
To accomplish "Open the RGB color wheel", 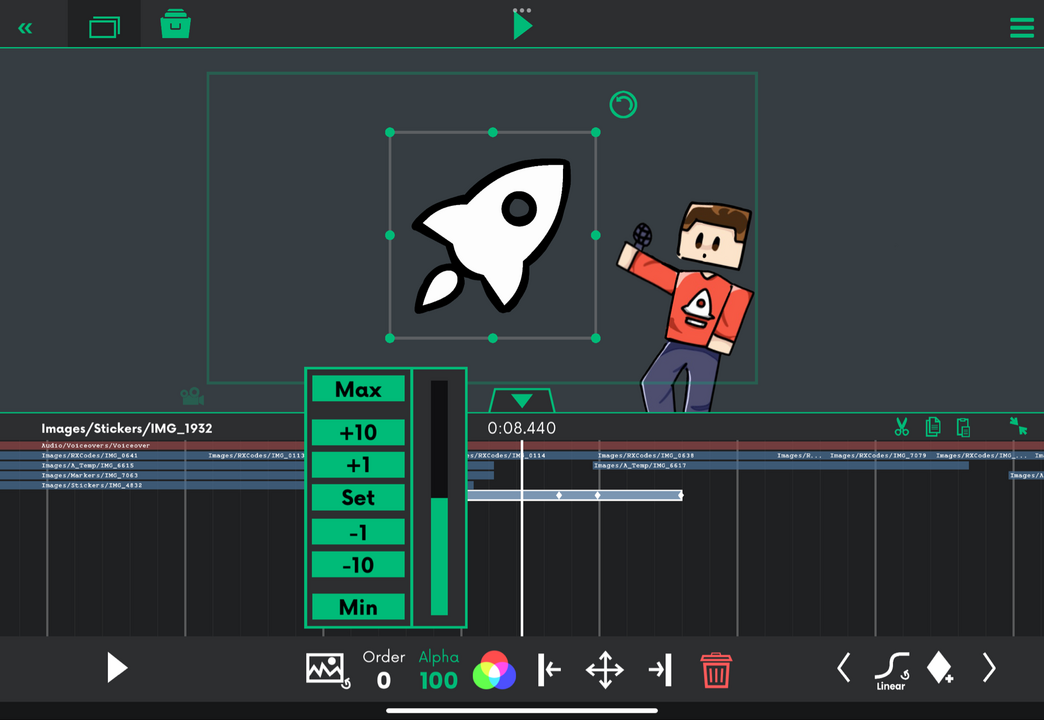I will tap(494, 670).
